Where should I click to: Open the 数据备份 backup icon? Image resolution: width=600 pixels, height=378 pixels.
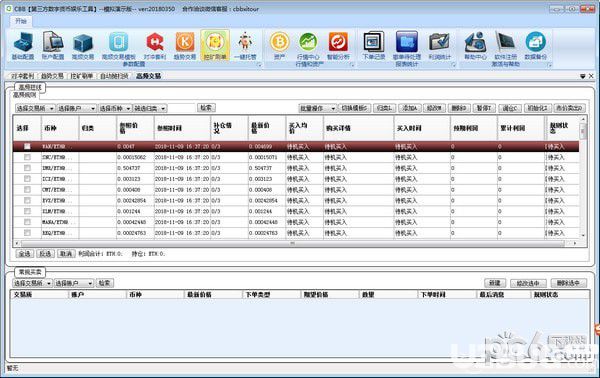tap(535, 46)
